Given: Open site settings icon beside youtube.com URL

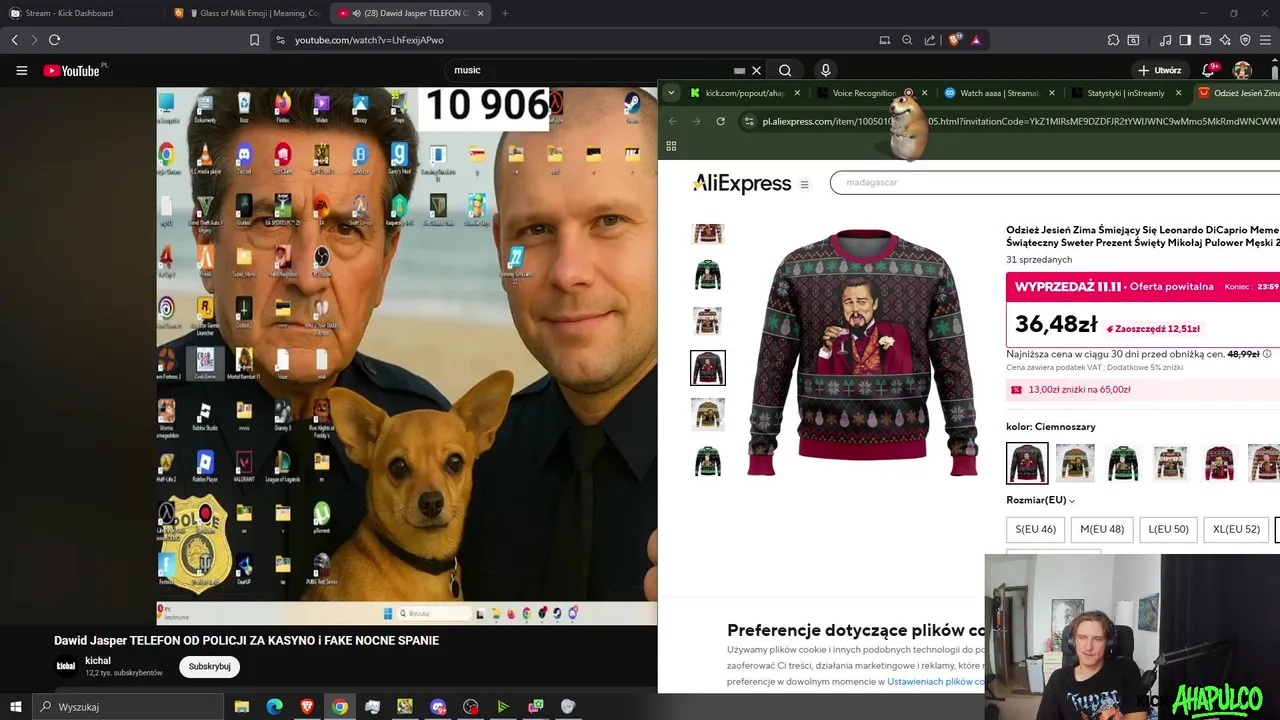Looking at the screenshot, I should click(280, 40).
